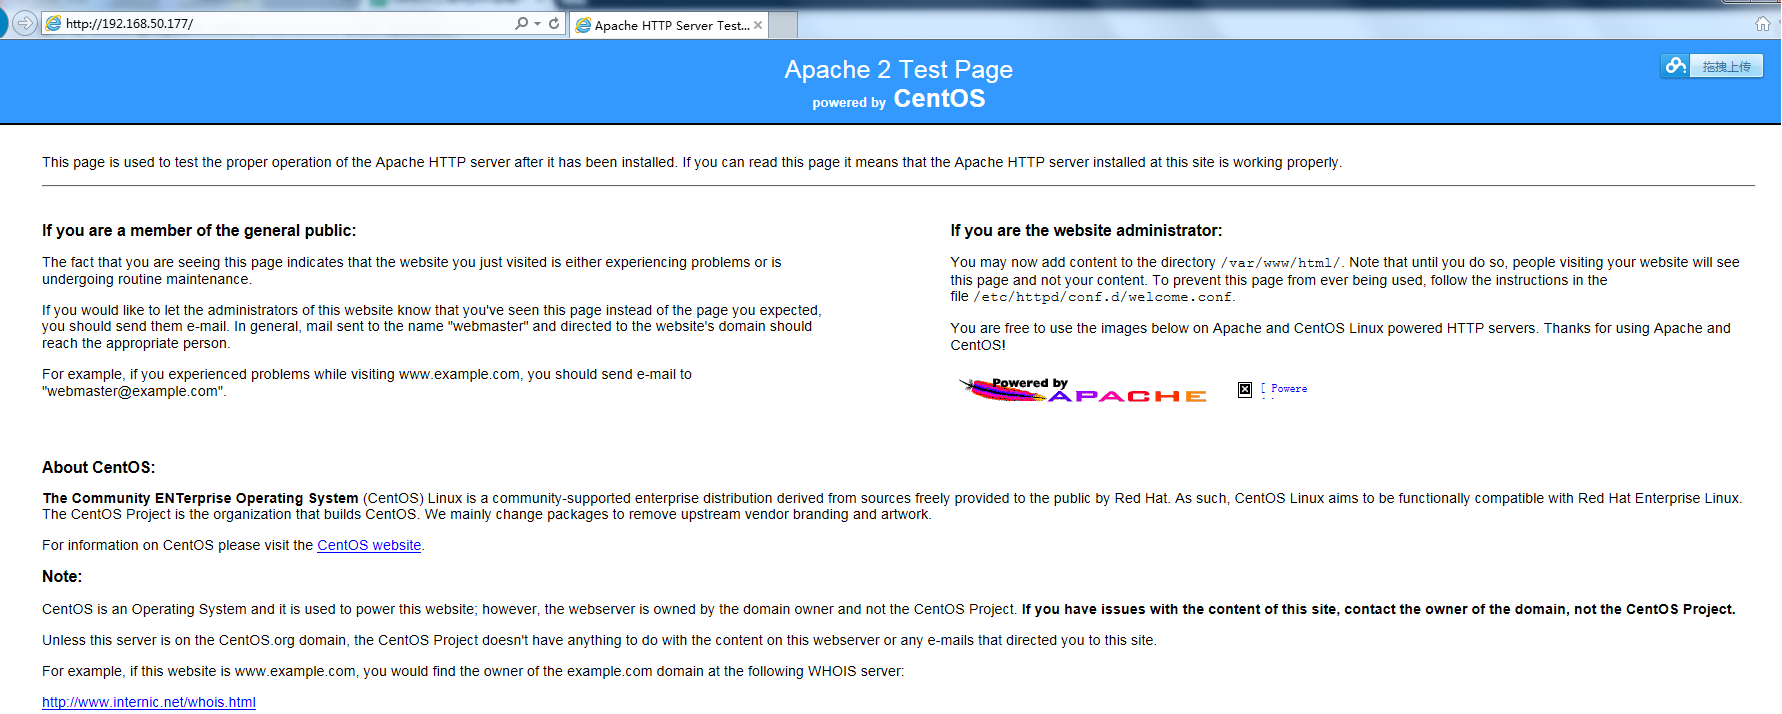The image size is (1782, 714).
Task: Click the search magnifier icon in address bar
Action: coord(521,23)
